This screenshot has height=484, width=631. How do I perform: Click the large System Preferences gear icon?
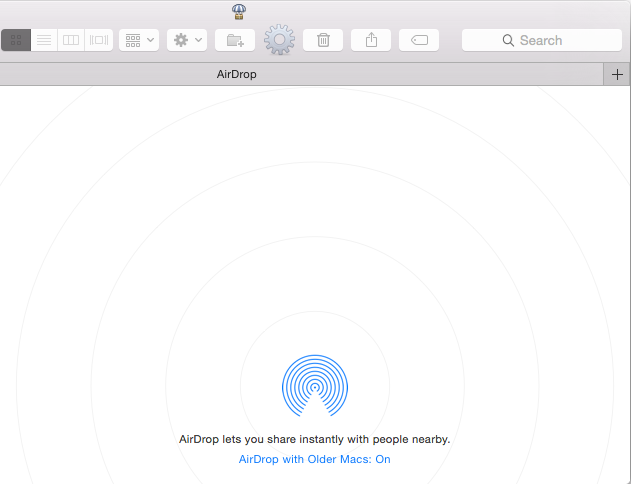click(279, 39)
